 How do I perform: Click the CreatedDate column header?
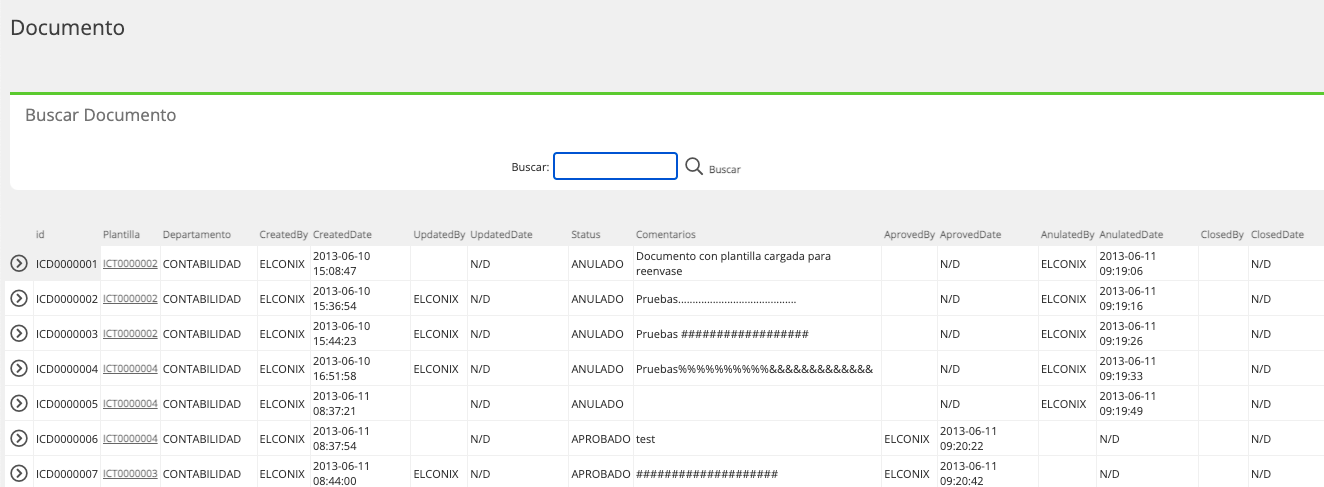[342, 235]
